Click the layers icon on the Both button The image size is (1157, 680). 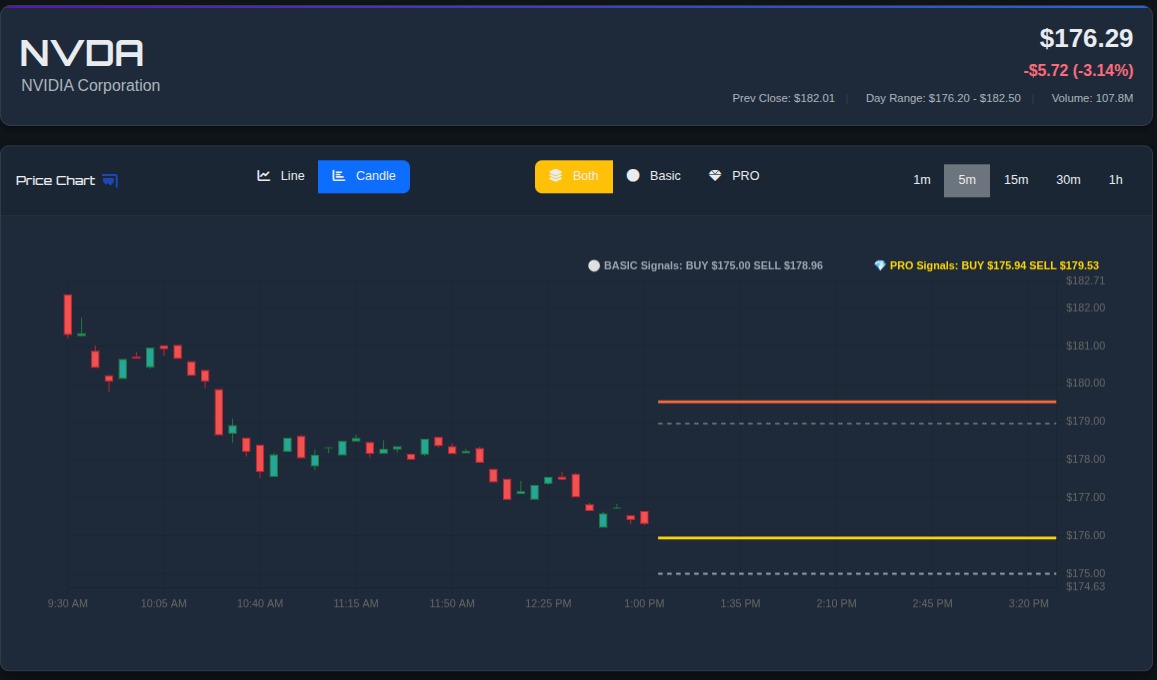556,175
